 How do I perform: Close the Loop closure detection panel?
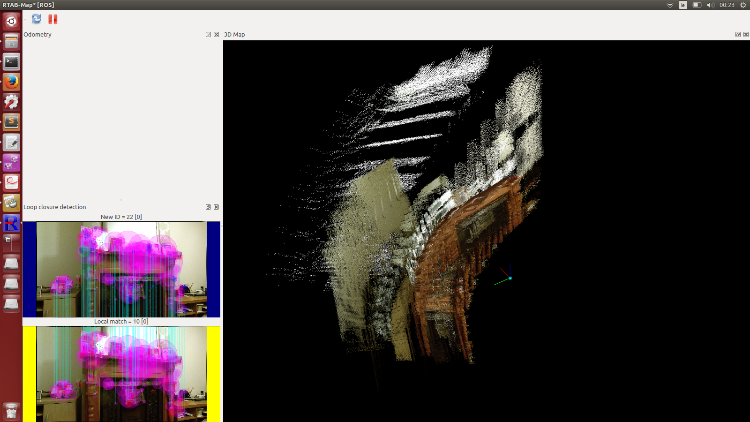coord(217,207)
